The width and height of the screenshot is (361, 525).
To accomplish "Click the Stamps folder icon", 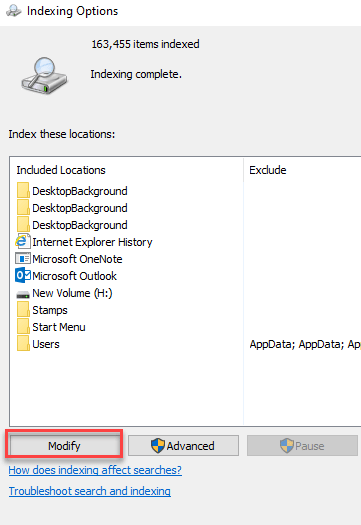I will pos(23,309).
